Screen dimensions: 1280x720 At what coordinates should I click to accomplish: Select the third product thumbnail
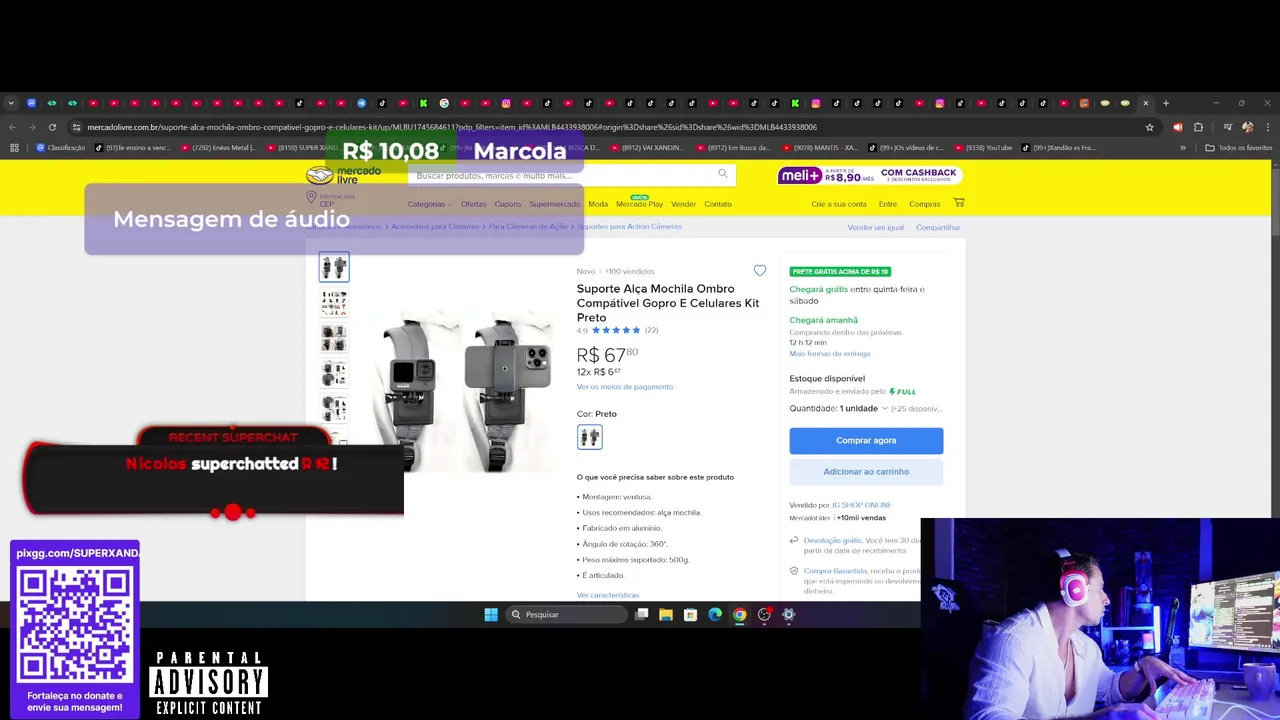pos(334,338)
